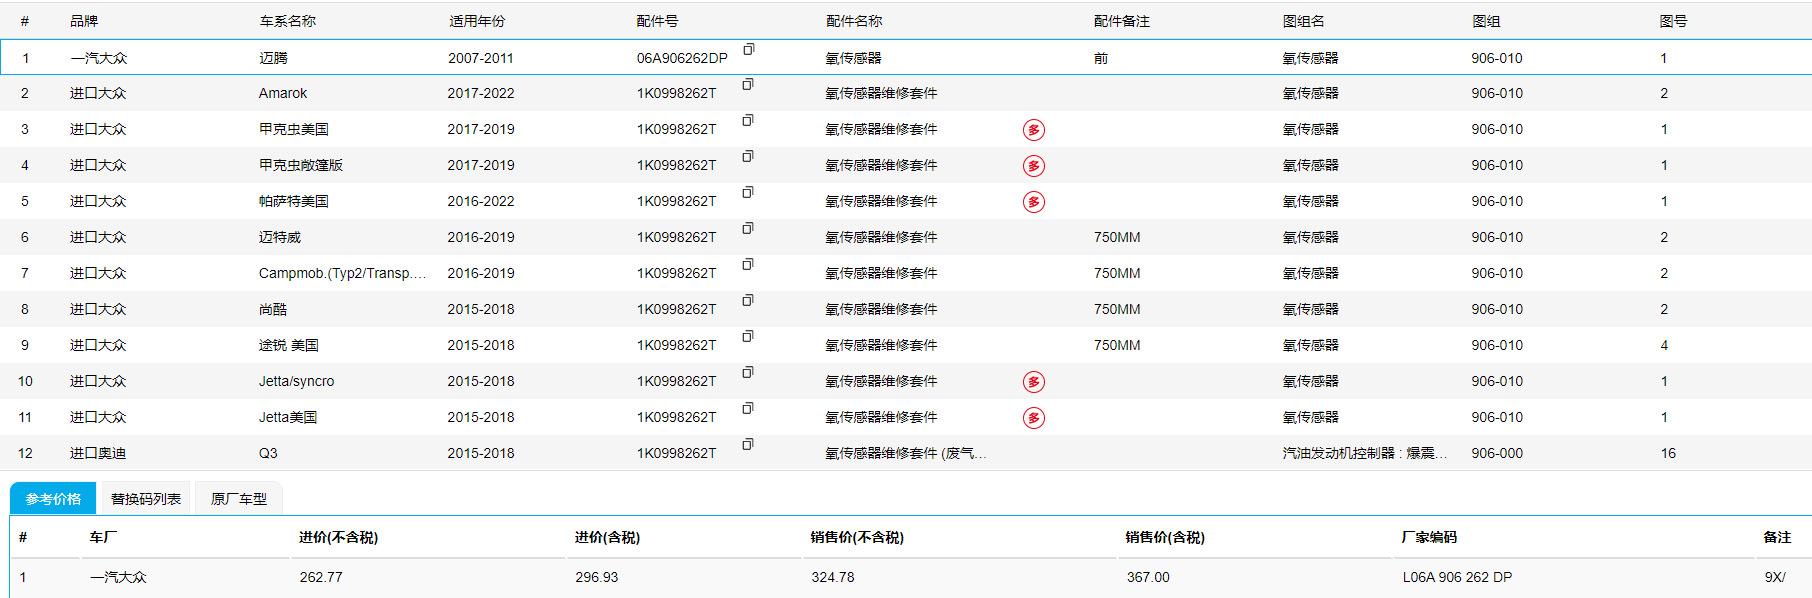The width and height of the screenshot is (1812, 598).
Task: Copy part number in 甲克虫美国 row
Action: pos(748,121)
